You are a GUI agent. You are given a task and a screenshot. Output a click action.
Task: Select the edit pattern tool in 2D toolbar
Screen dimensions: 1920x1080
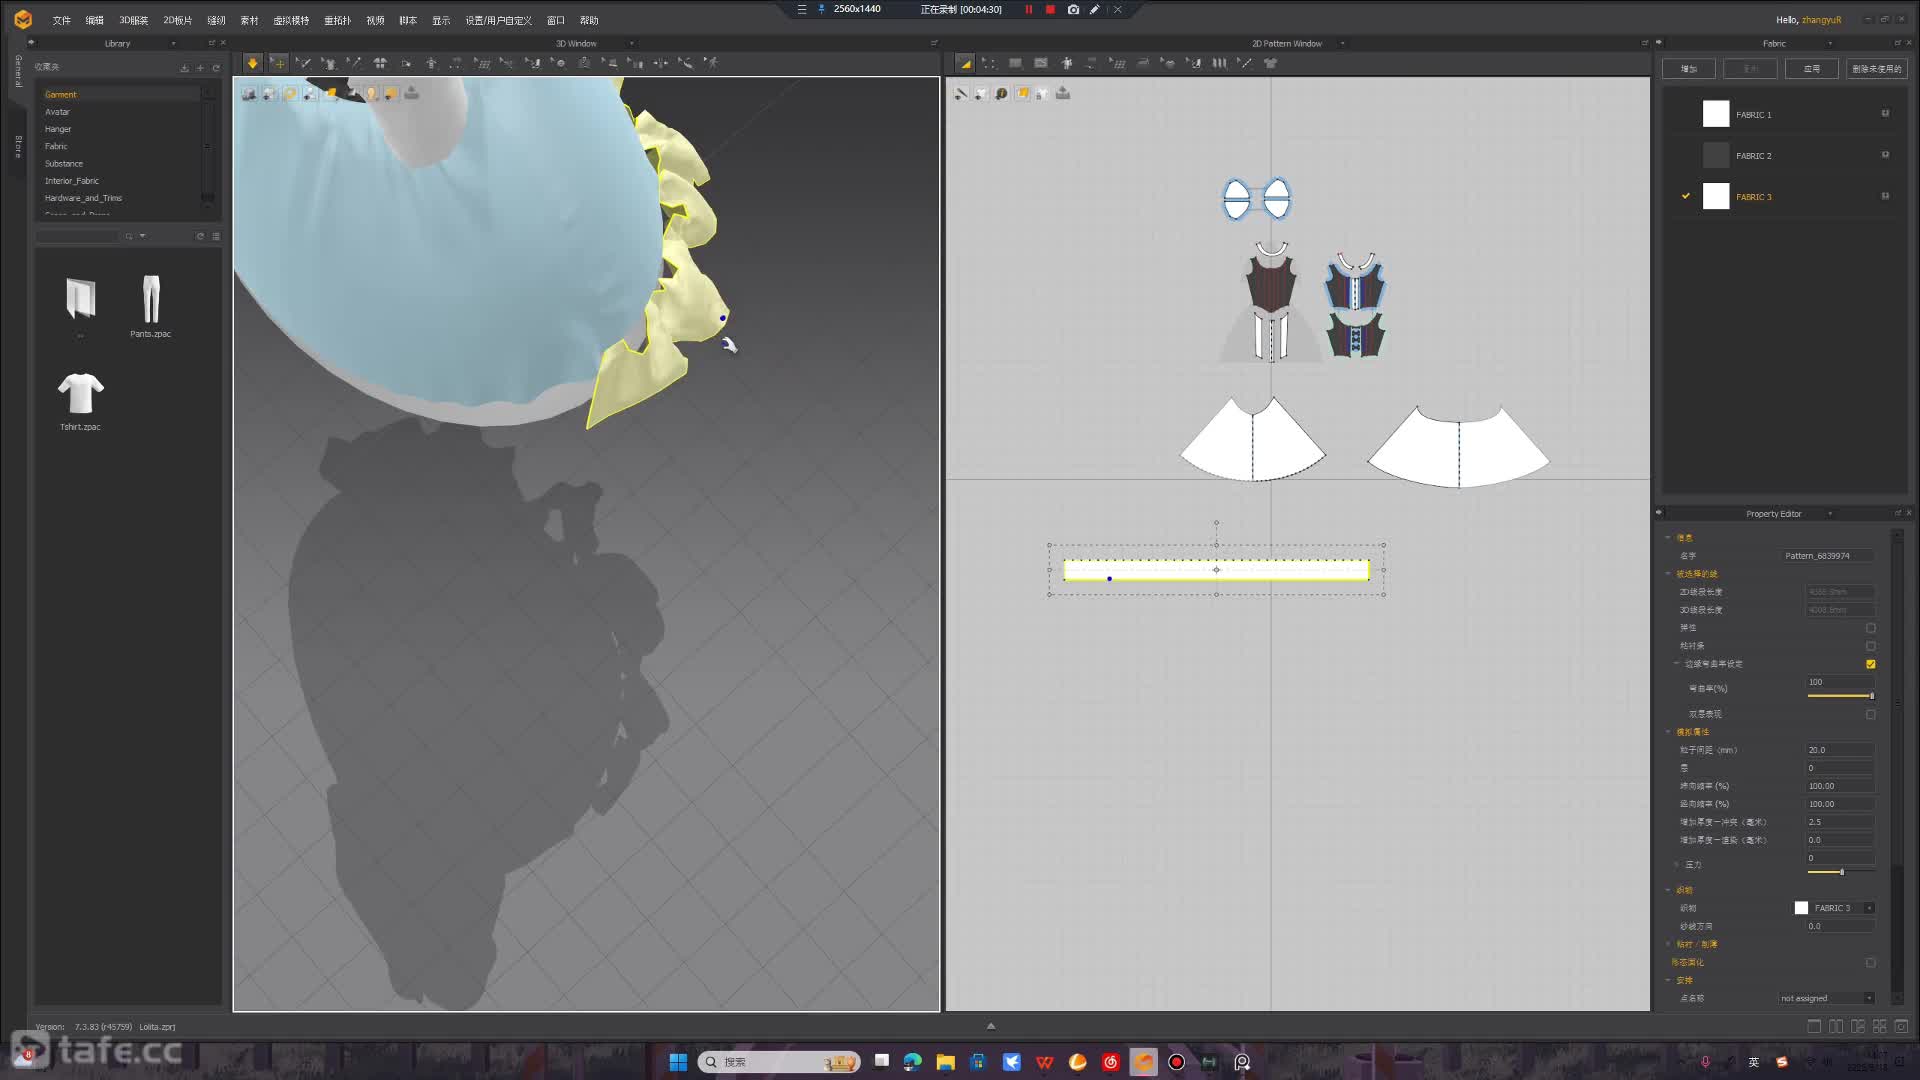[x=964, y=63]
